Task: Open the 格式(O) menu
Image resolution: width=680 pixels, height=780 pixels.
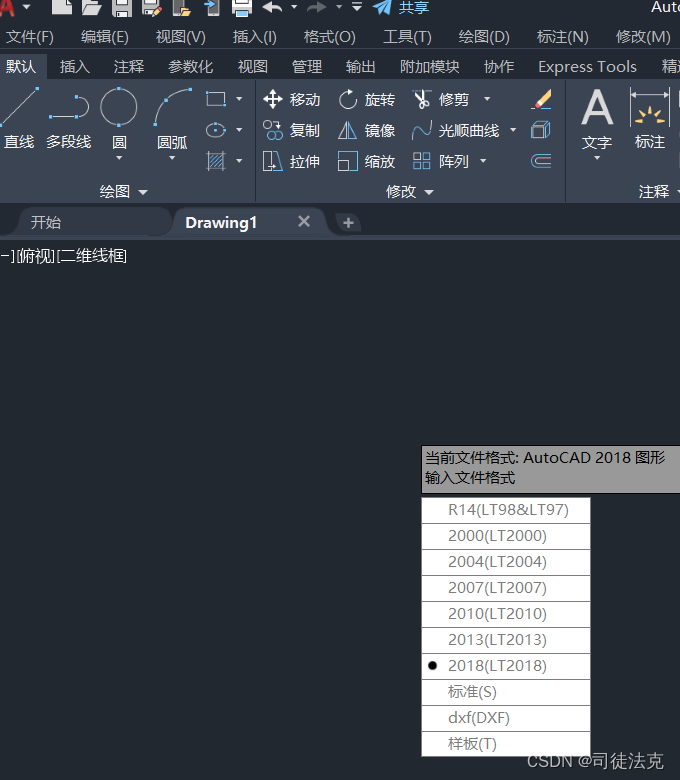Action: (330, 37)
